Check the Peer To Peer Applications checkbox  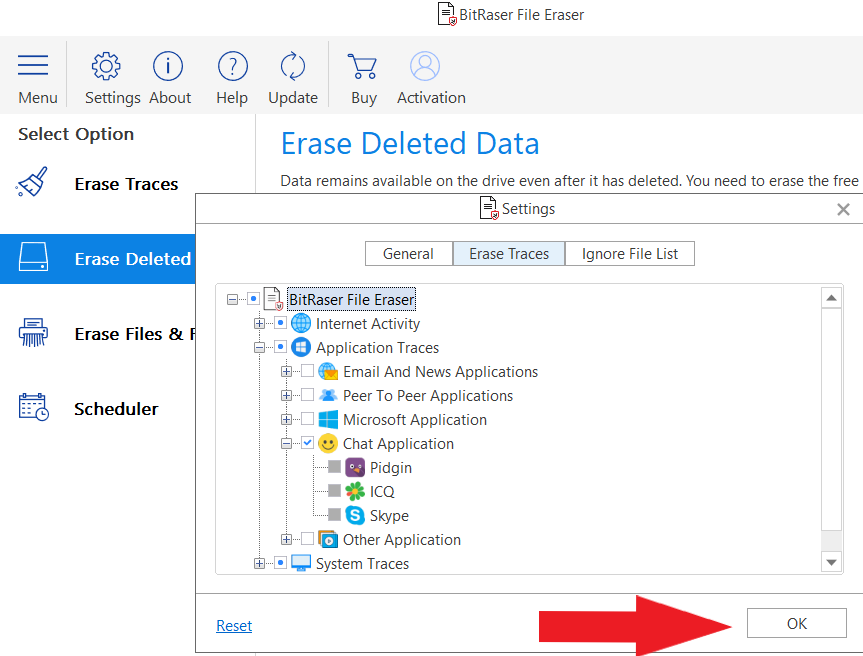pos(307,395)
